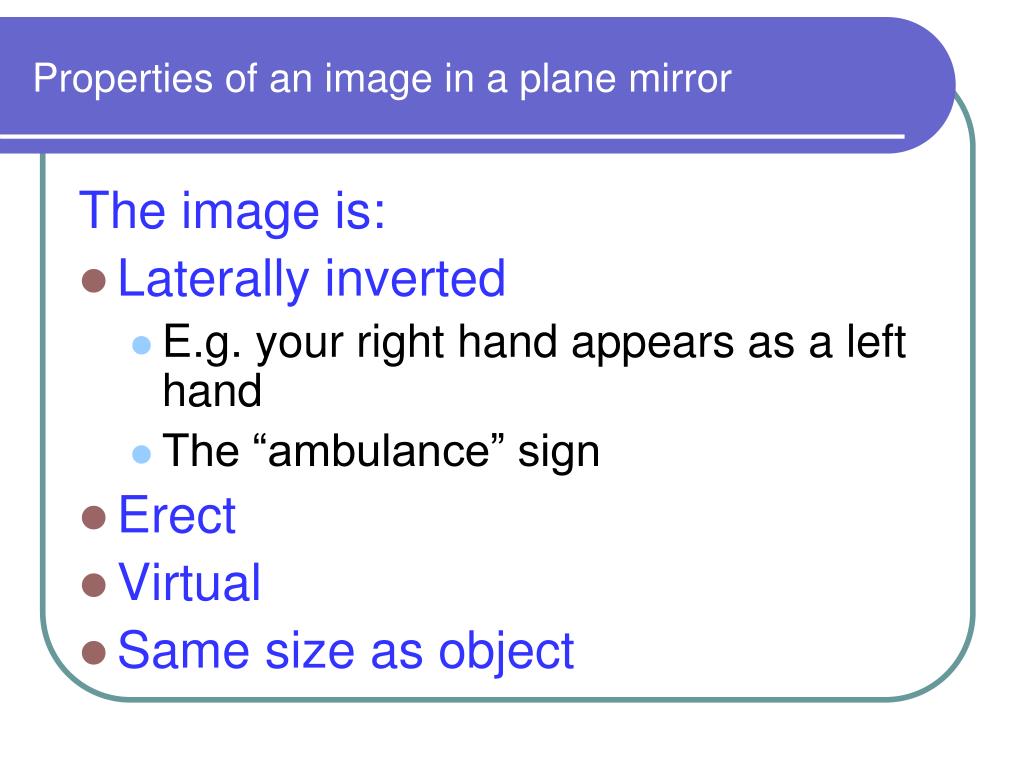Click the text 'The "ambulance" sign'

381,451
